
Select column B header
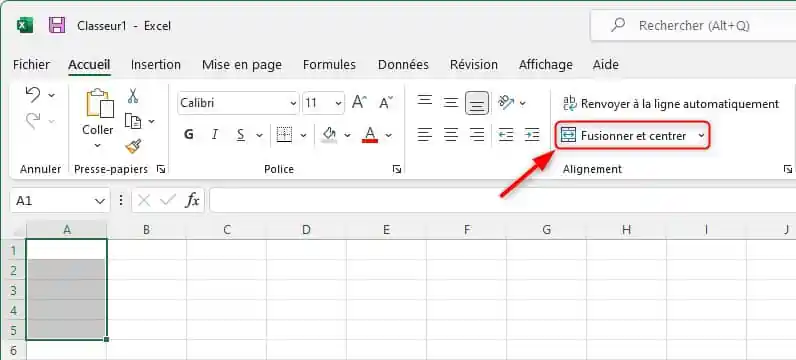pyautogui.click(x=146, y=230)
